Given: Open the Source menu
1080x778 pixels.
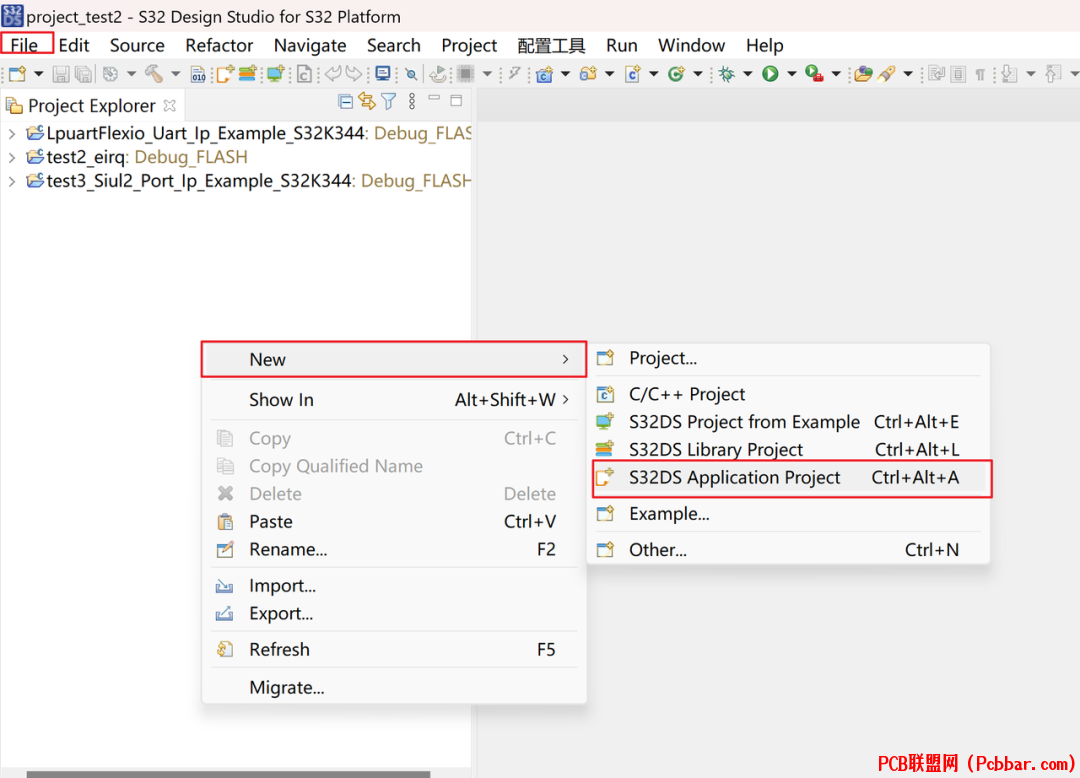Looking at the screenshot, I should (137, 45).
